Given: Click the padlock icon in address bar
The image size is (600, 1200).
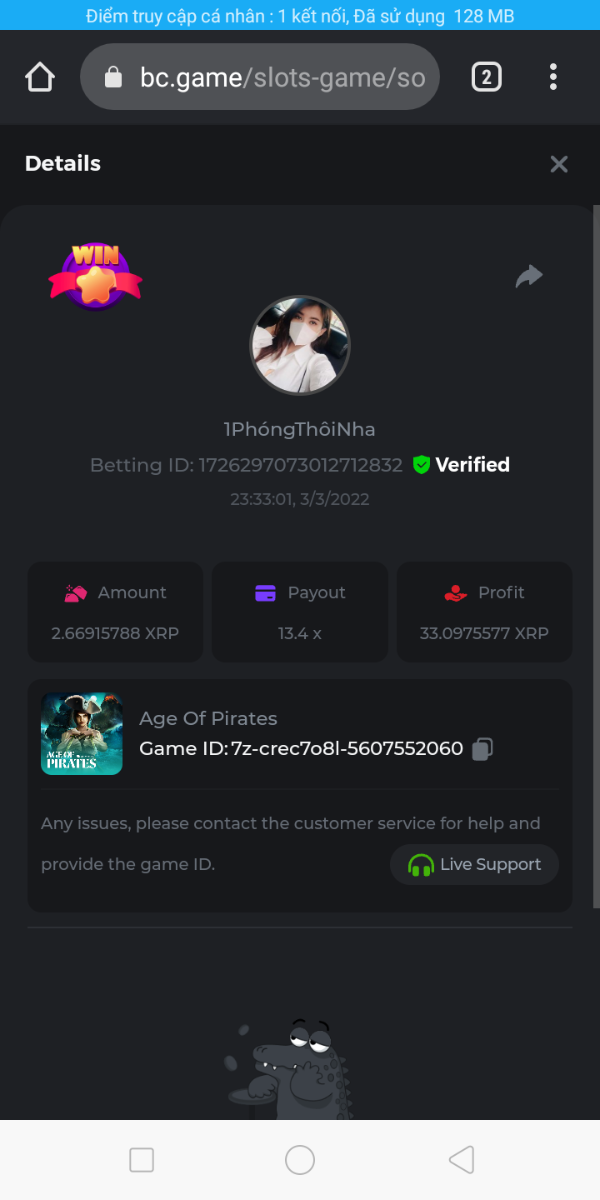Looking at the screenshot, I should point(114,77).
